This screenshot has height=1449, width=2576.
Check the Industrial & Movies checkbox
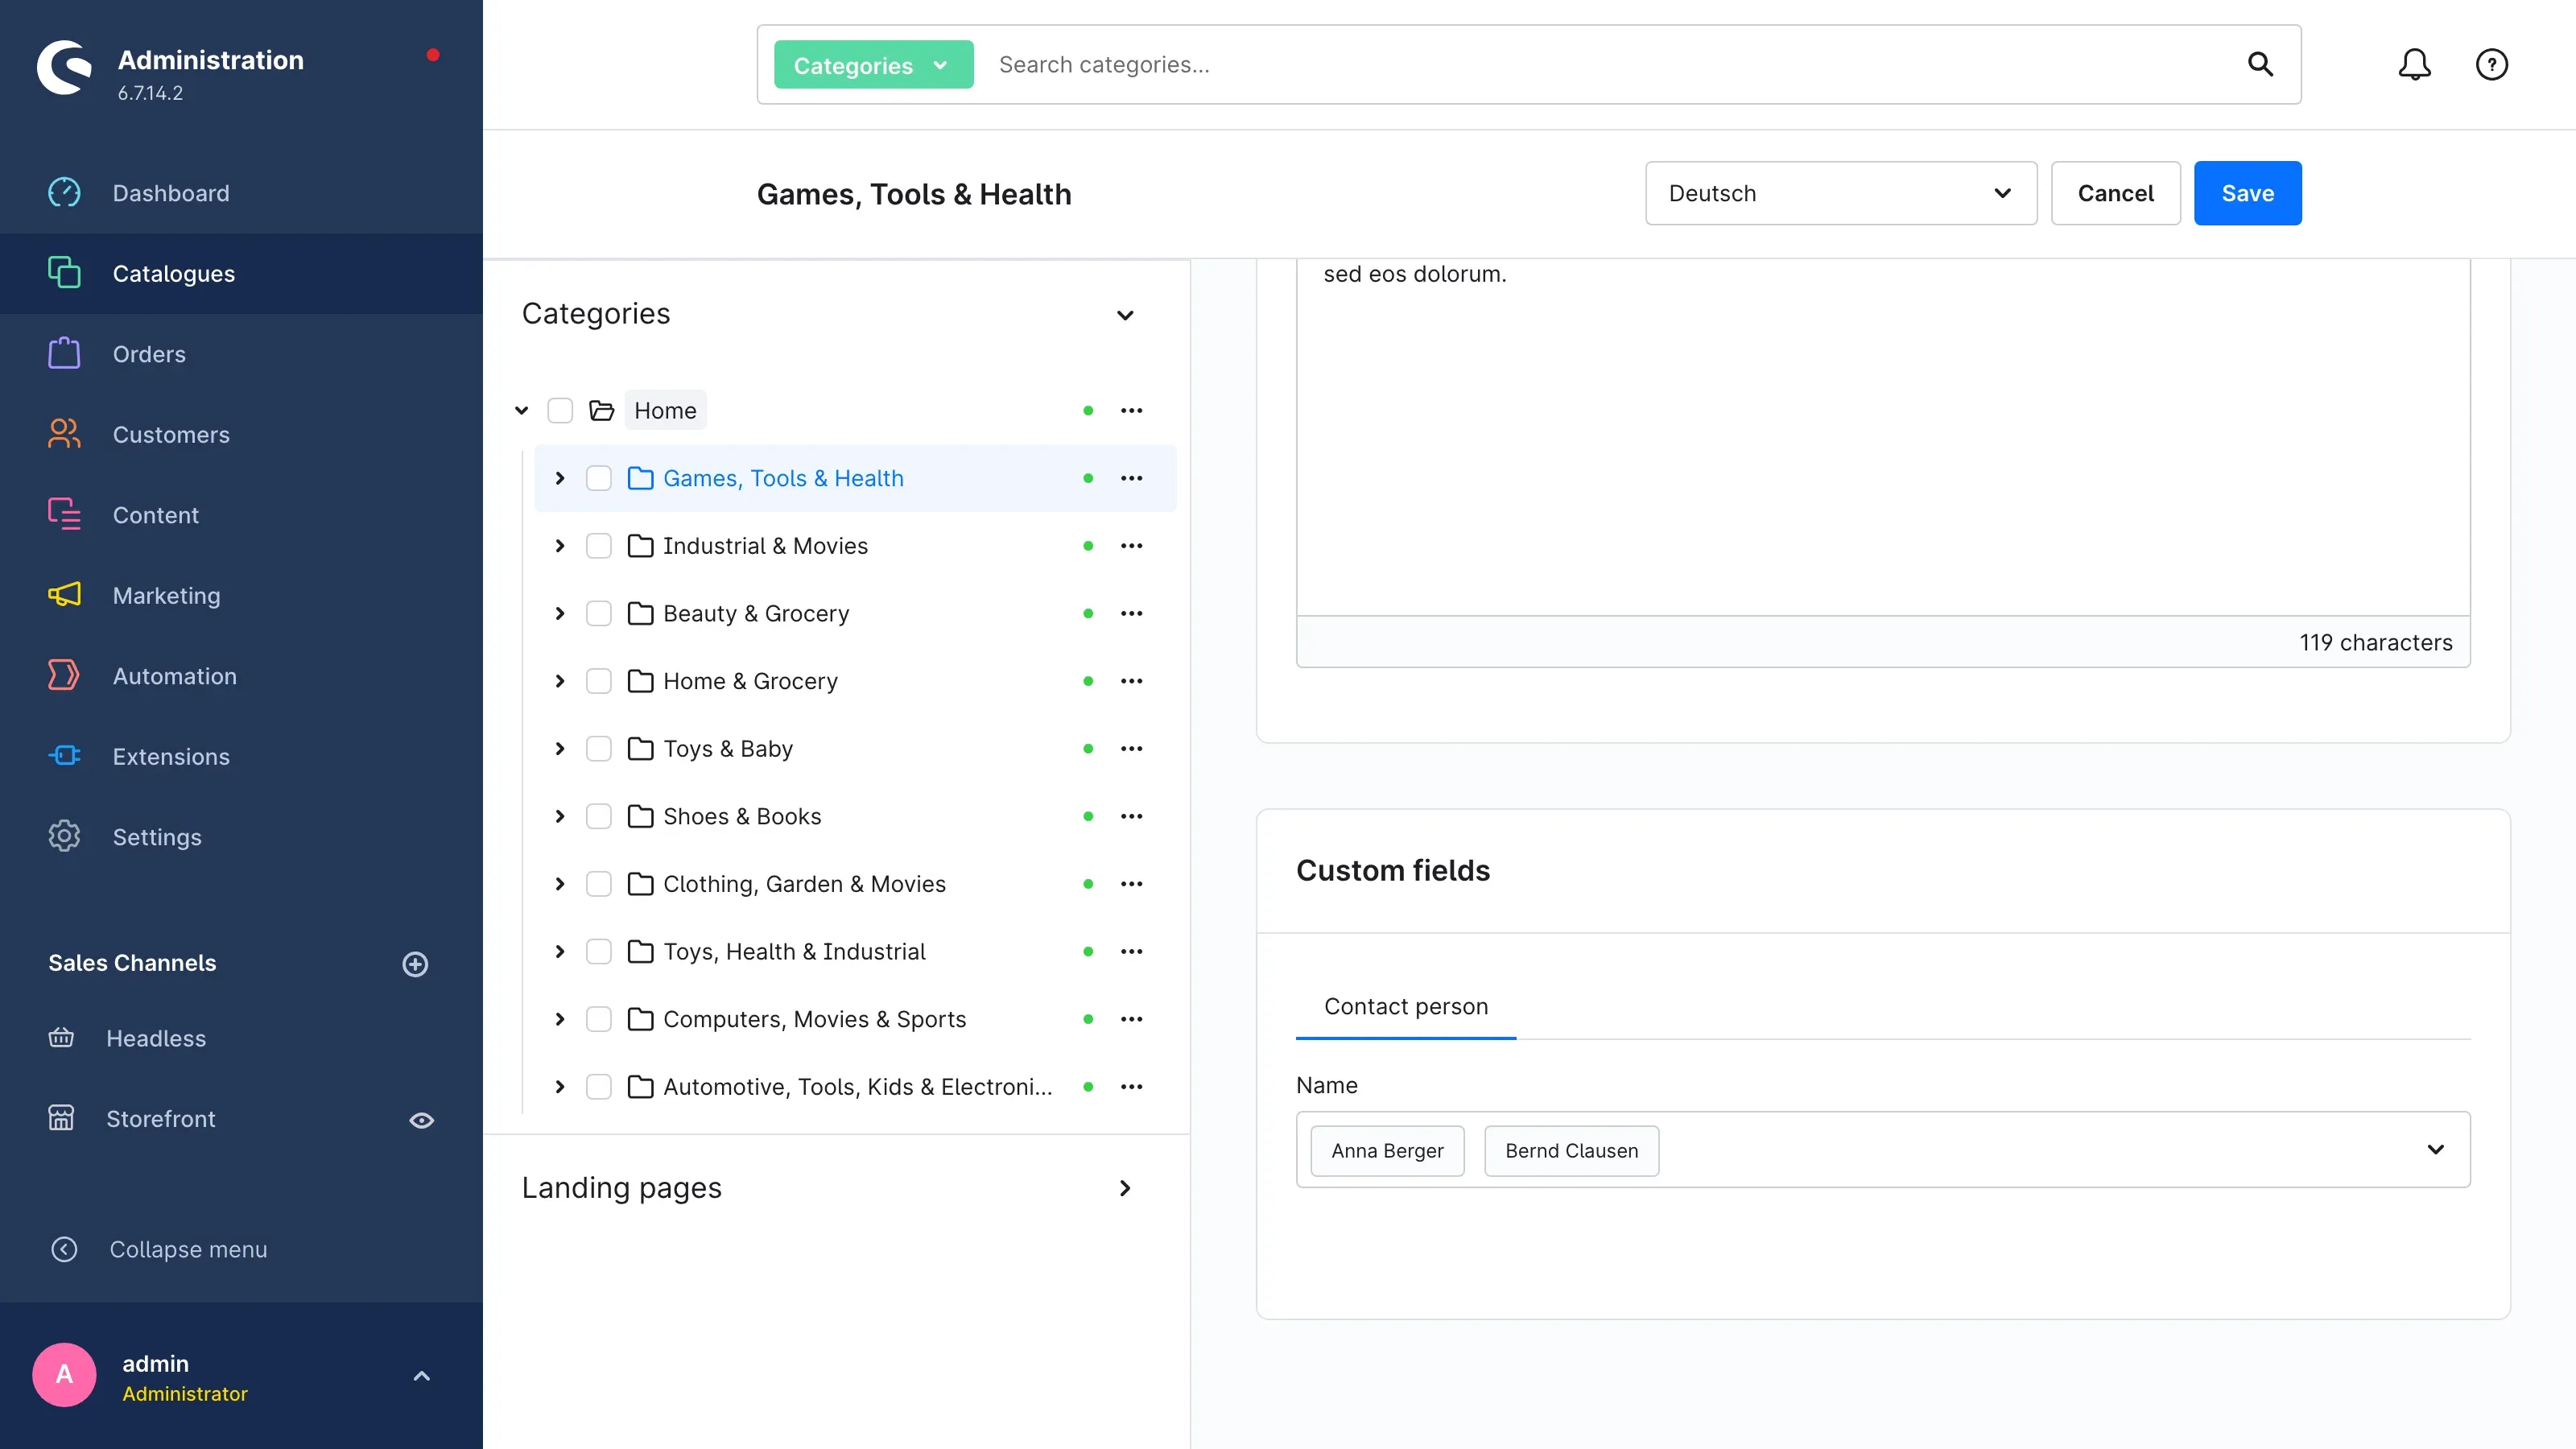pos(598,545)
